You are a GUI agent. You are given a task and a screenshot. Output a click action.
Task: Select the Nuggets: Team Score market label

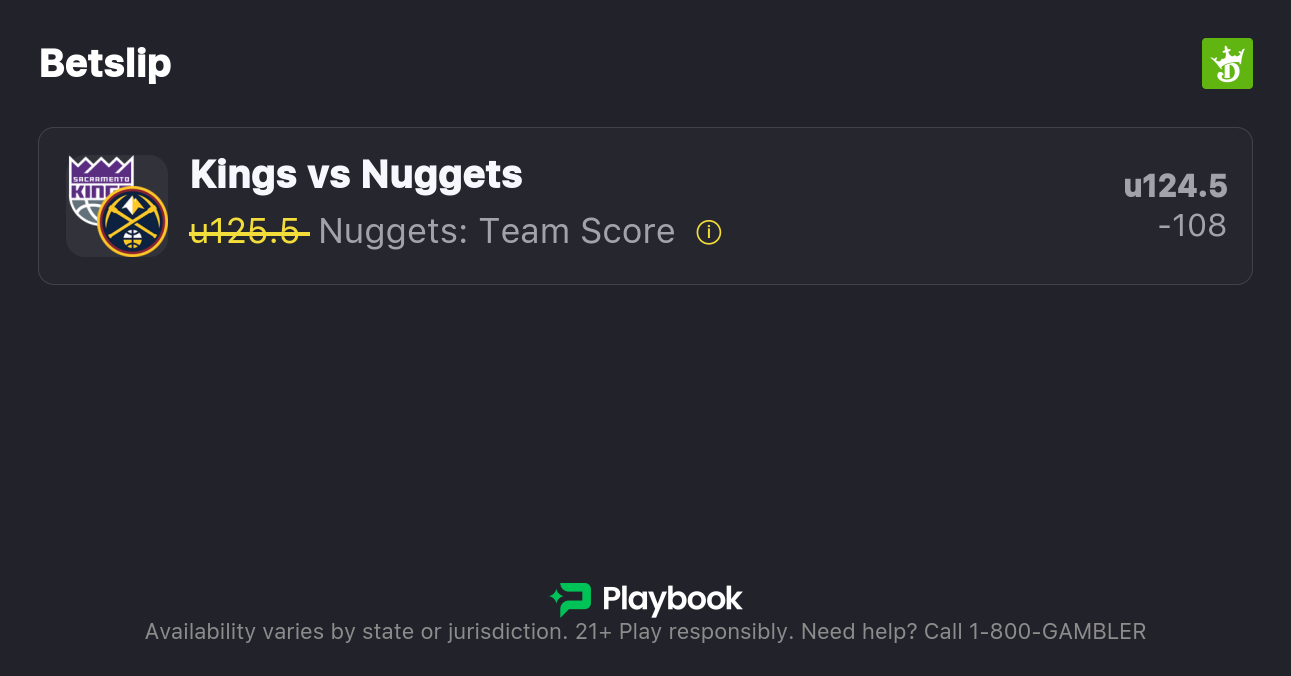pos(496,232)
